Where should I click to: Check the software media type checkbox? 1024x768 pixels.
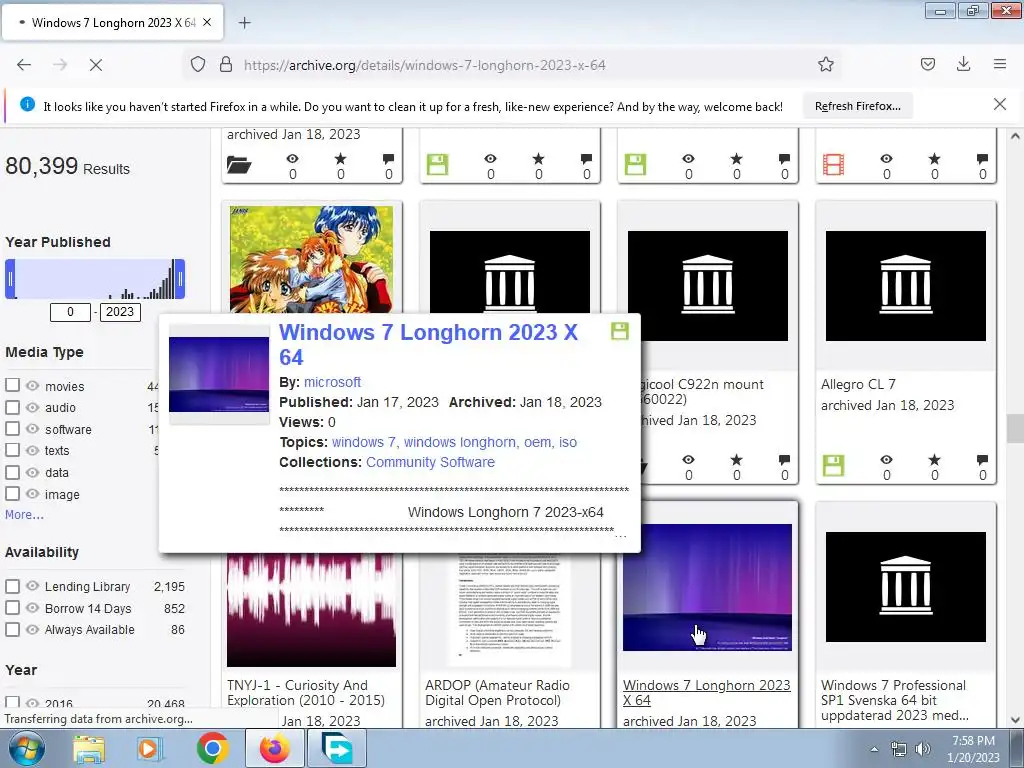click(x=12, y=428)
